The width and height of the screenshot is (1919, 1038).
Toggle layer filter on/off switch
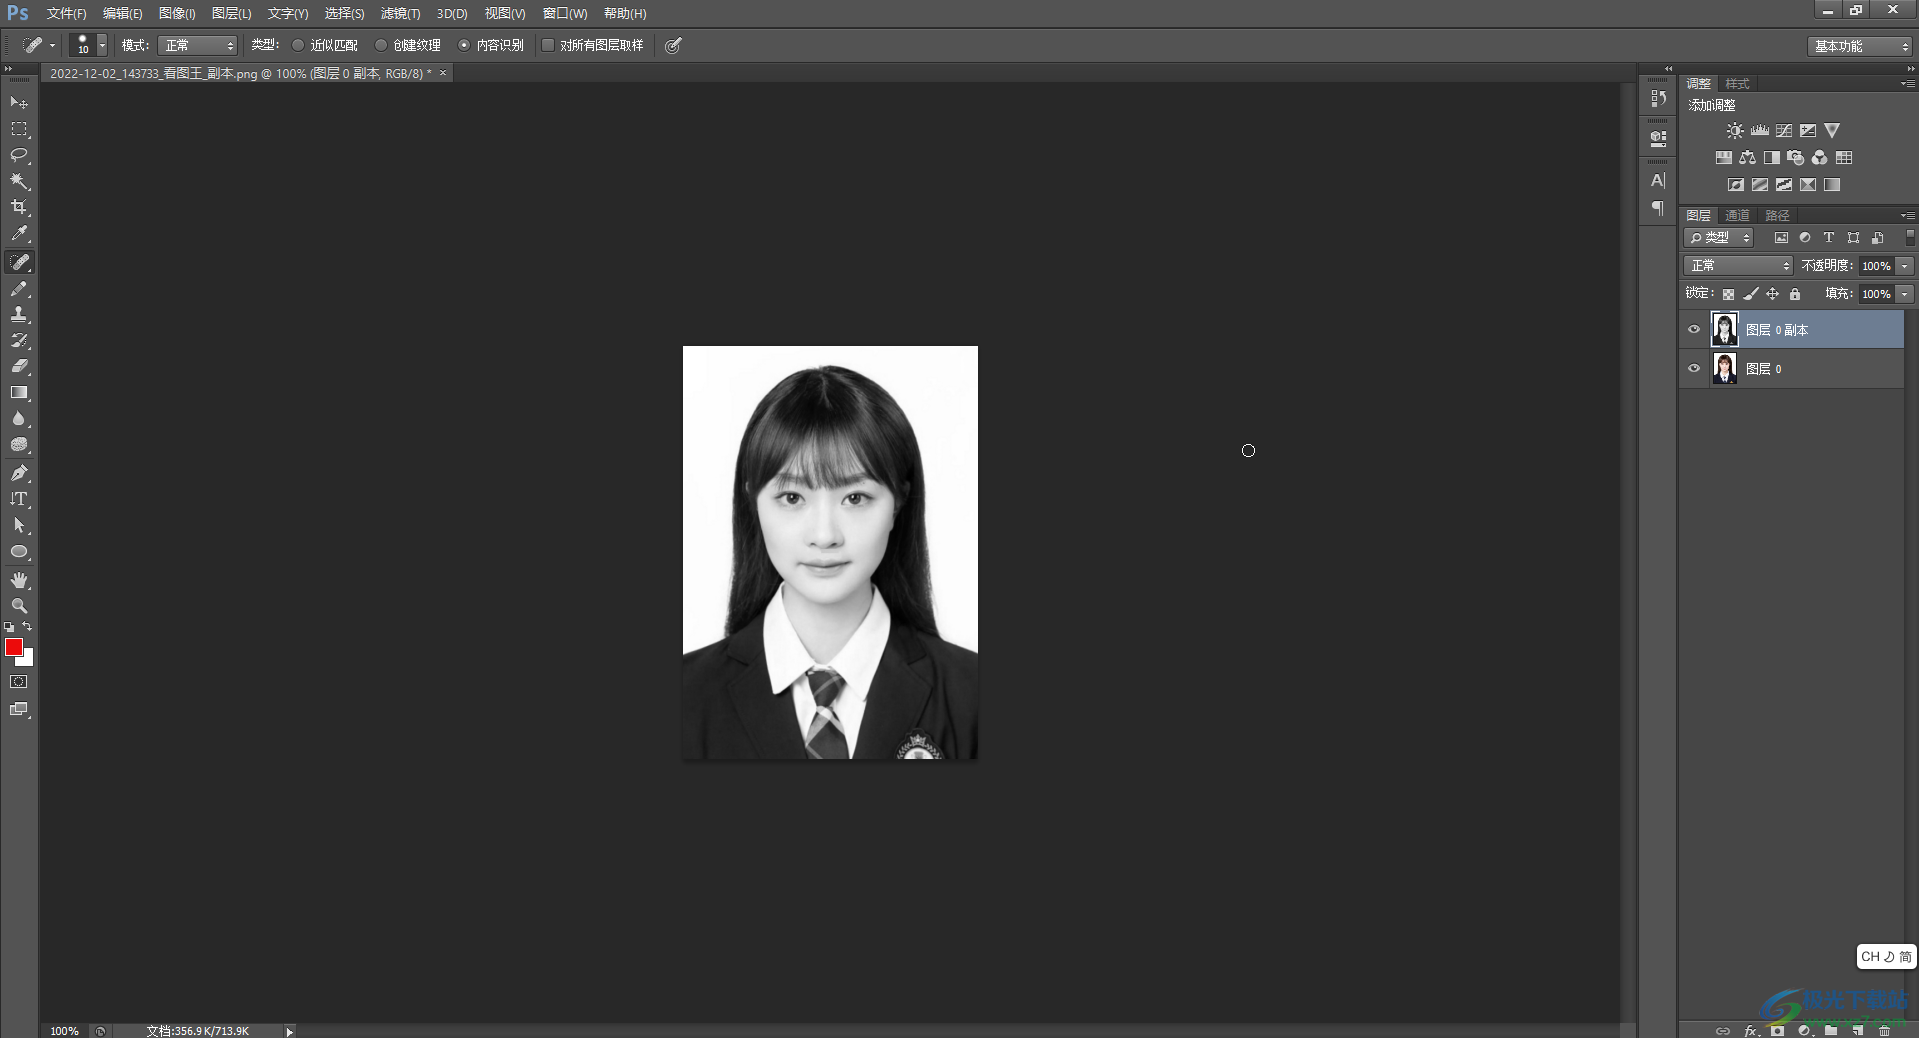[x=1909, y=238]
